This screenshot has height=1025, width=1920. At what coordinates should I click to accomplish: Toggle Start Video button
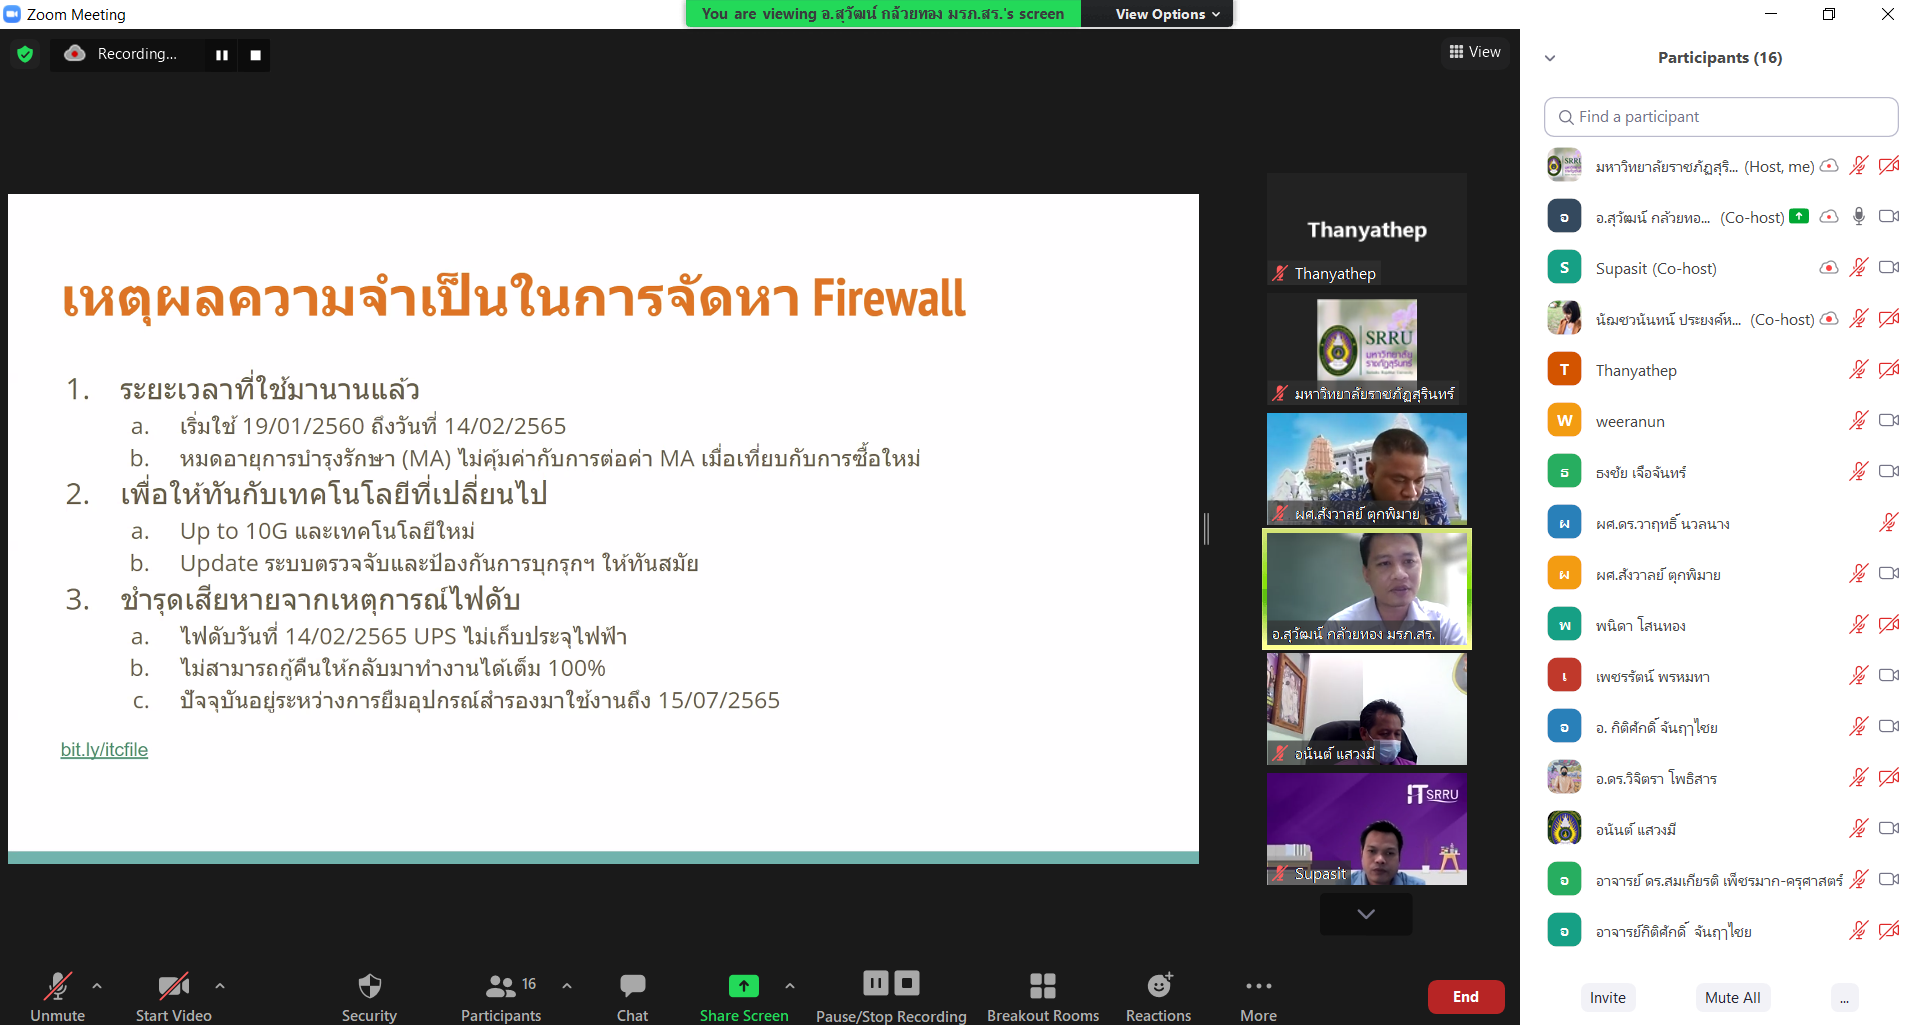click(174, 996)
